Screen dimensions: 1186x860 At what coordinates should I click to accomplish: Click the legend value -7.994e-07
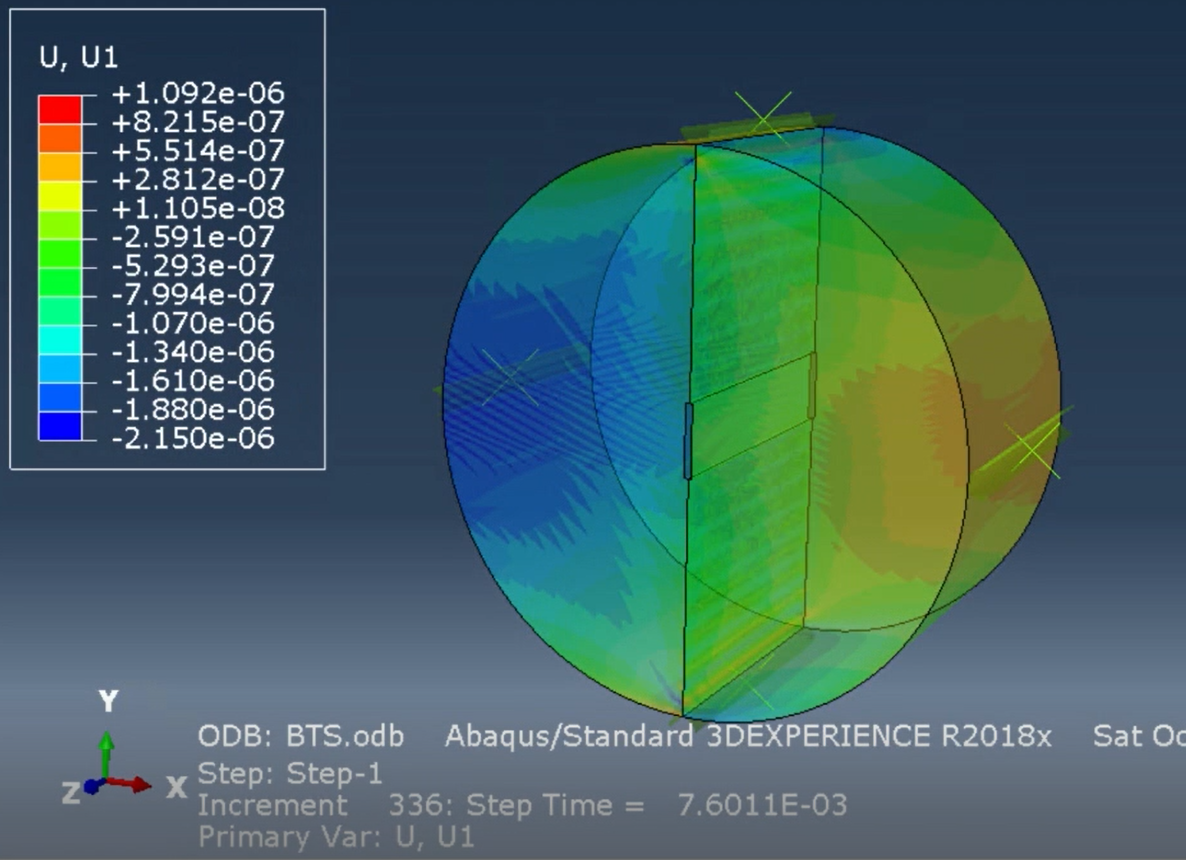click(194, 294)
